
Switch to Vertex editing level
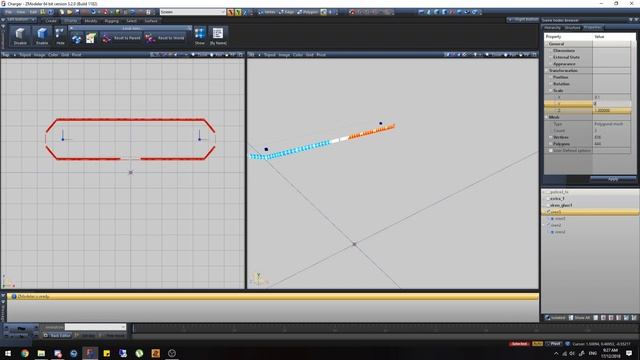(267, 12)
